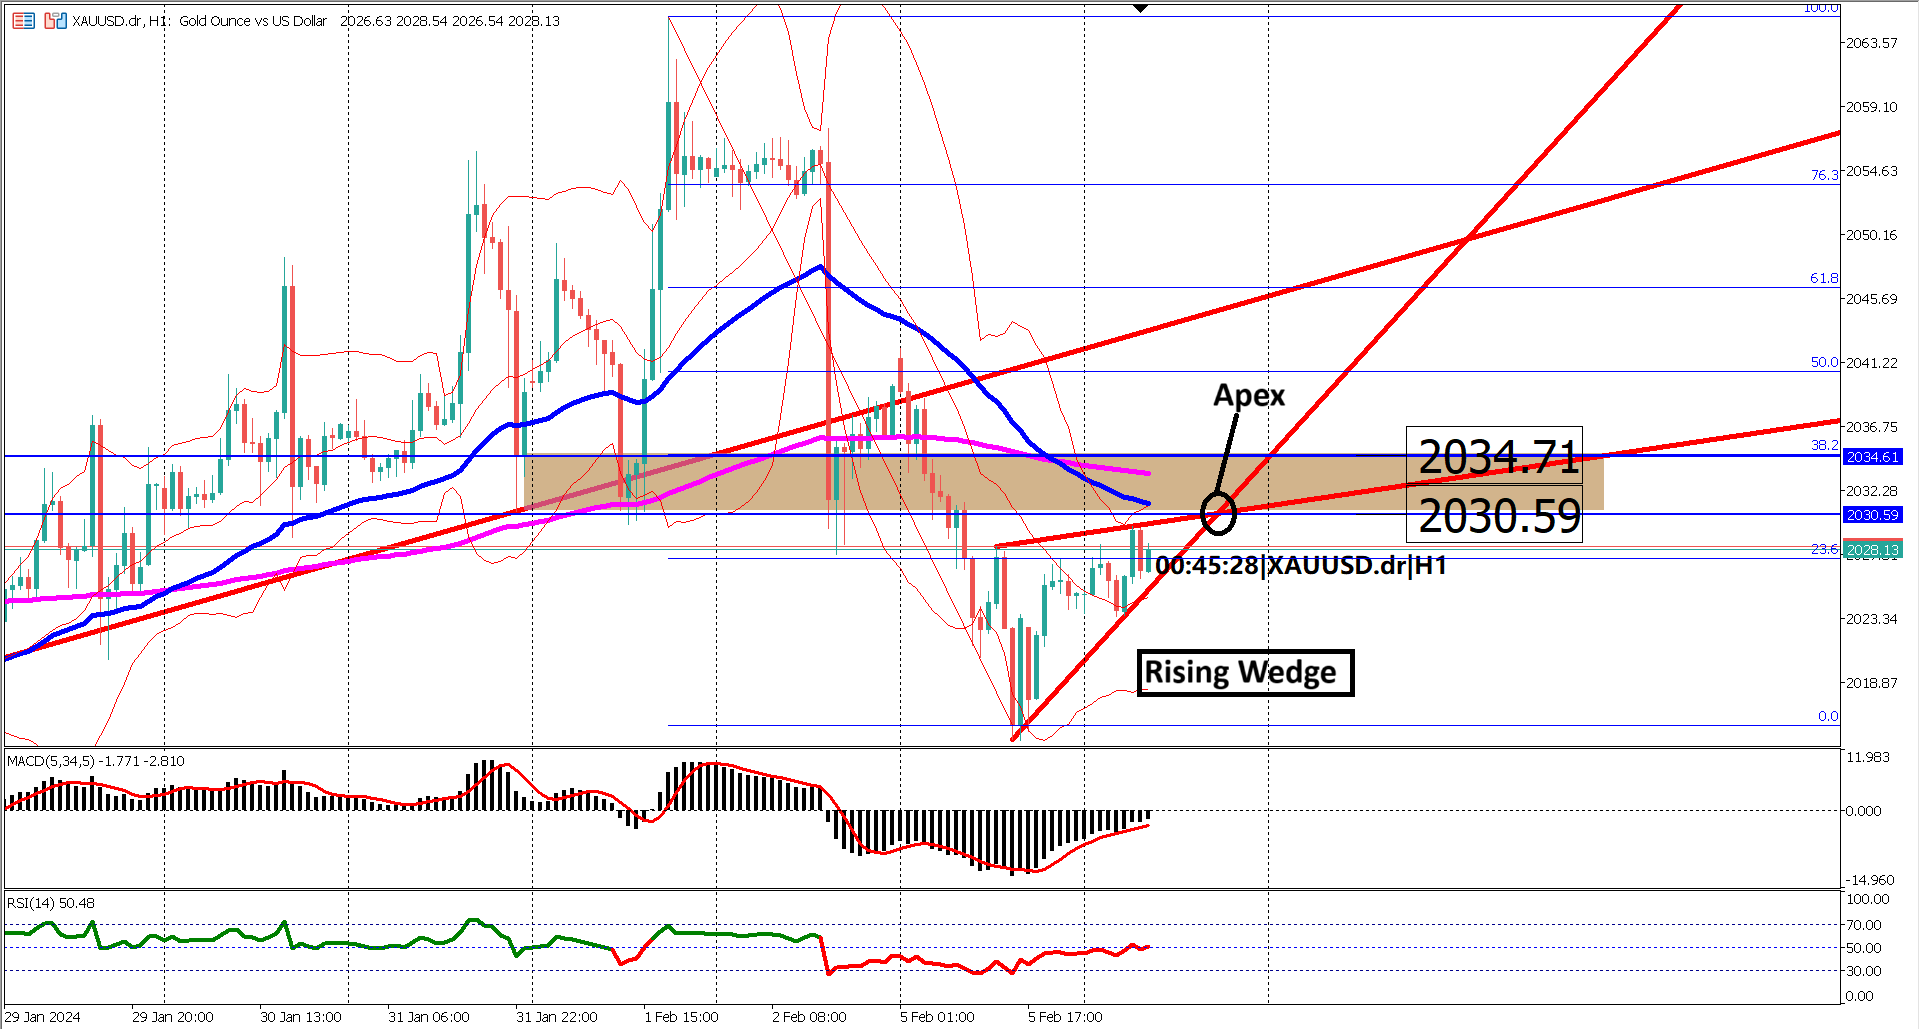
Task: Click the Rising Wedge label box
Action: pos(1245,672)
